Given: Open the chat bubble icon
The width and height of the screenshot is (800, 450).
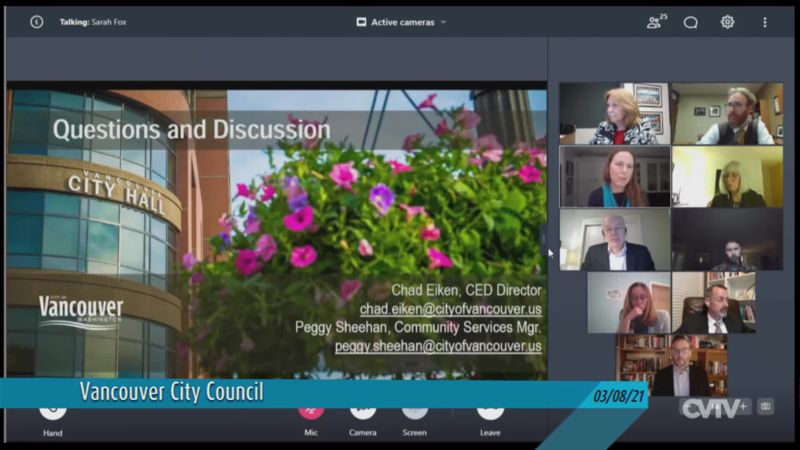Looking at the screenshot, I should click(690, 22).
